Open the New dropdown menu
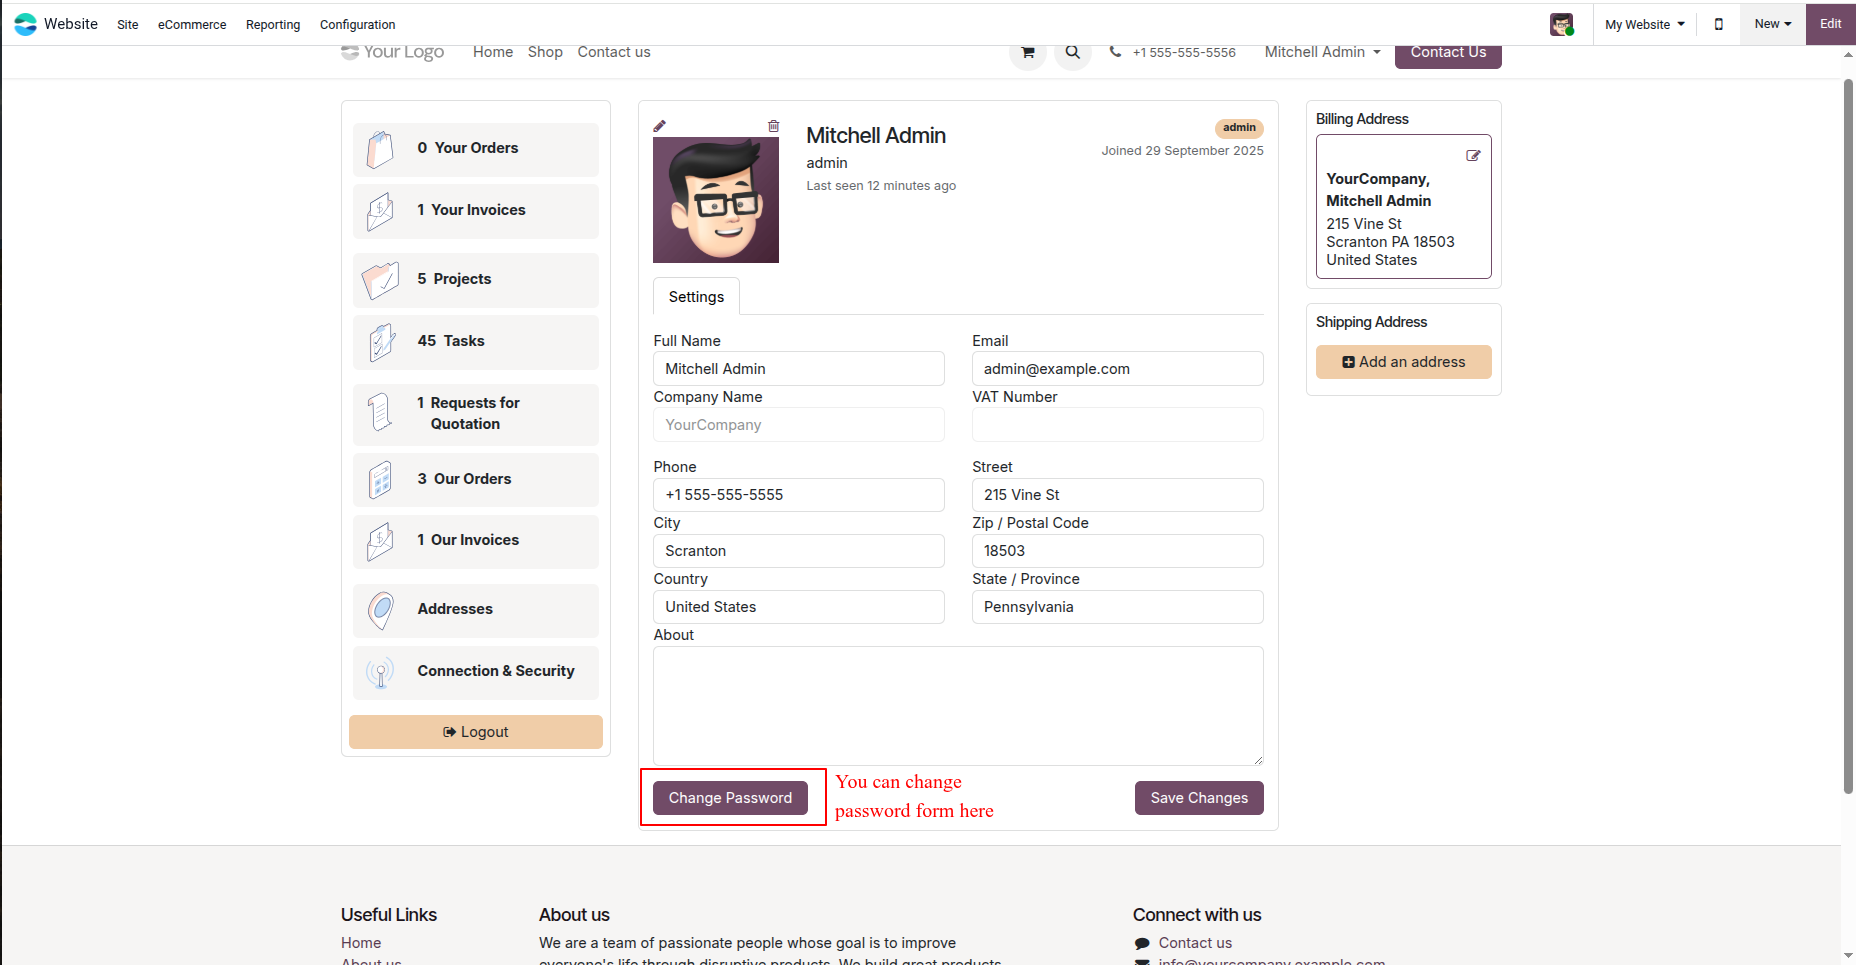Image resolution: width=1856 pixels, height=965 pixels. (x=1773, y=24)
